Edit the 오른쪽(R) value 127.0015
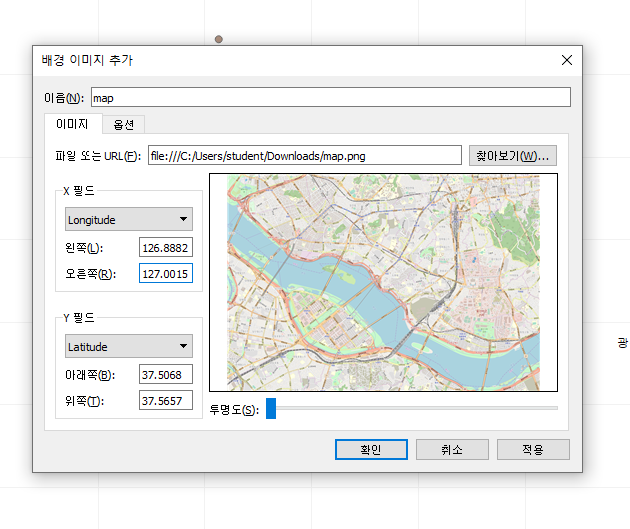Viewport: 630px width, 529px height. point(166,274)
